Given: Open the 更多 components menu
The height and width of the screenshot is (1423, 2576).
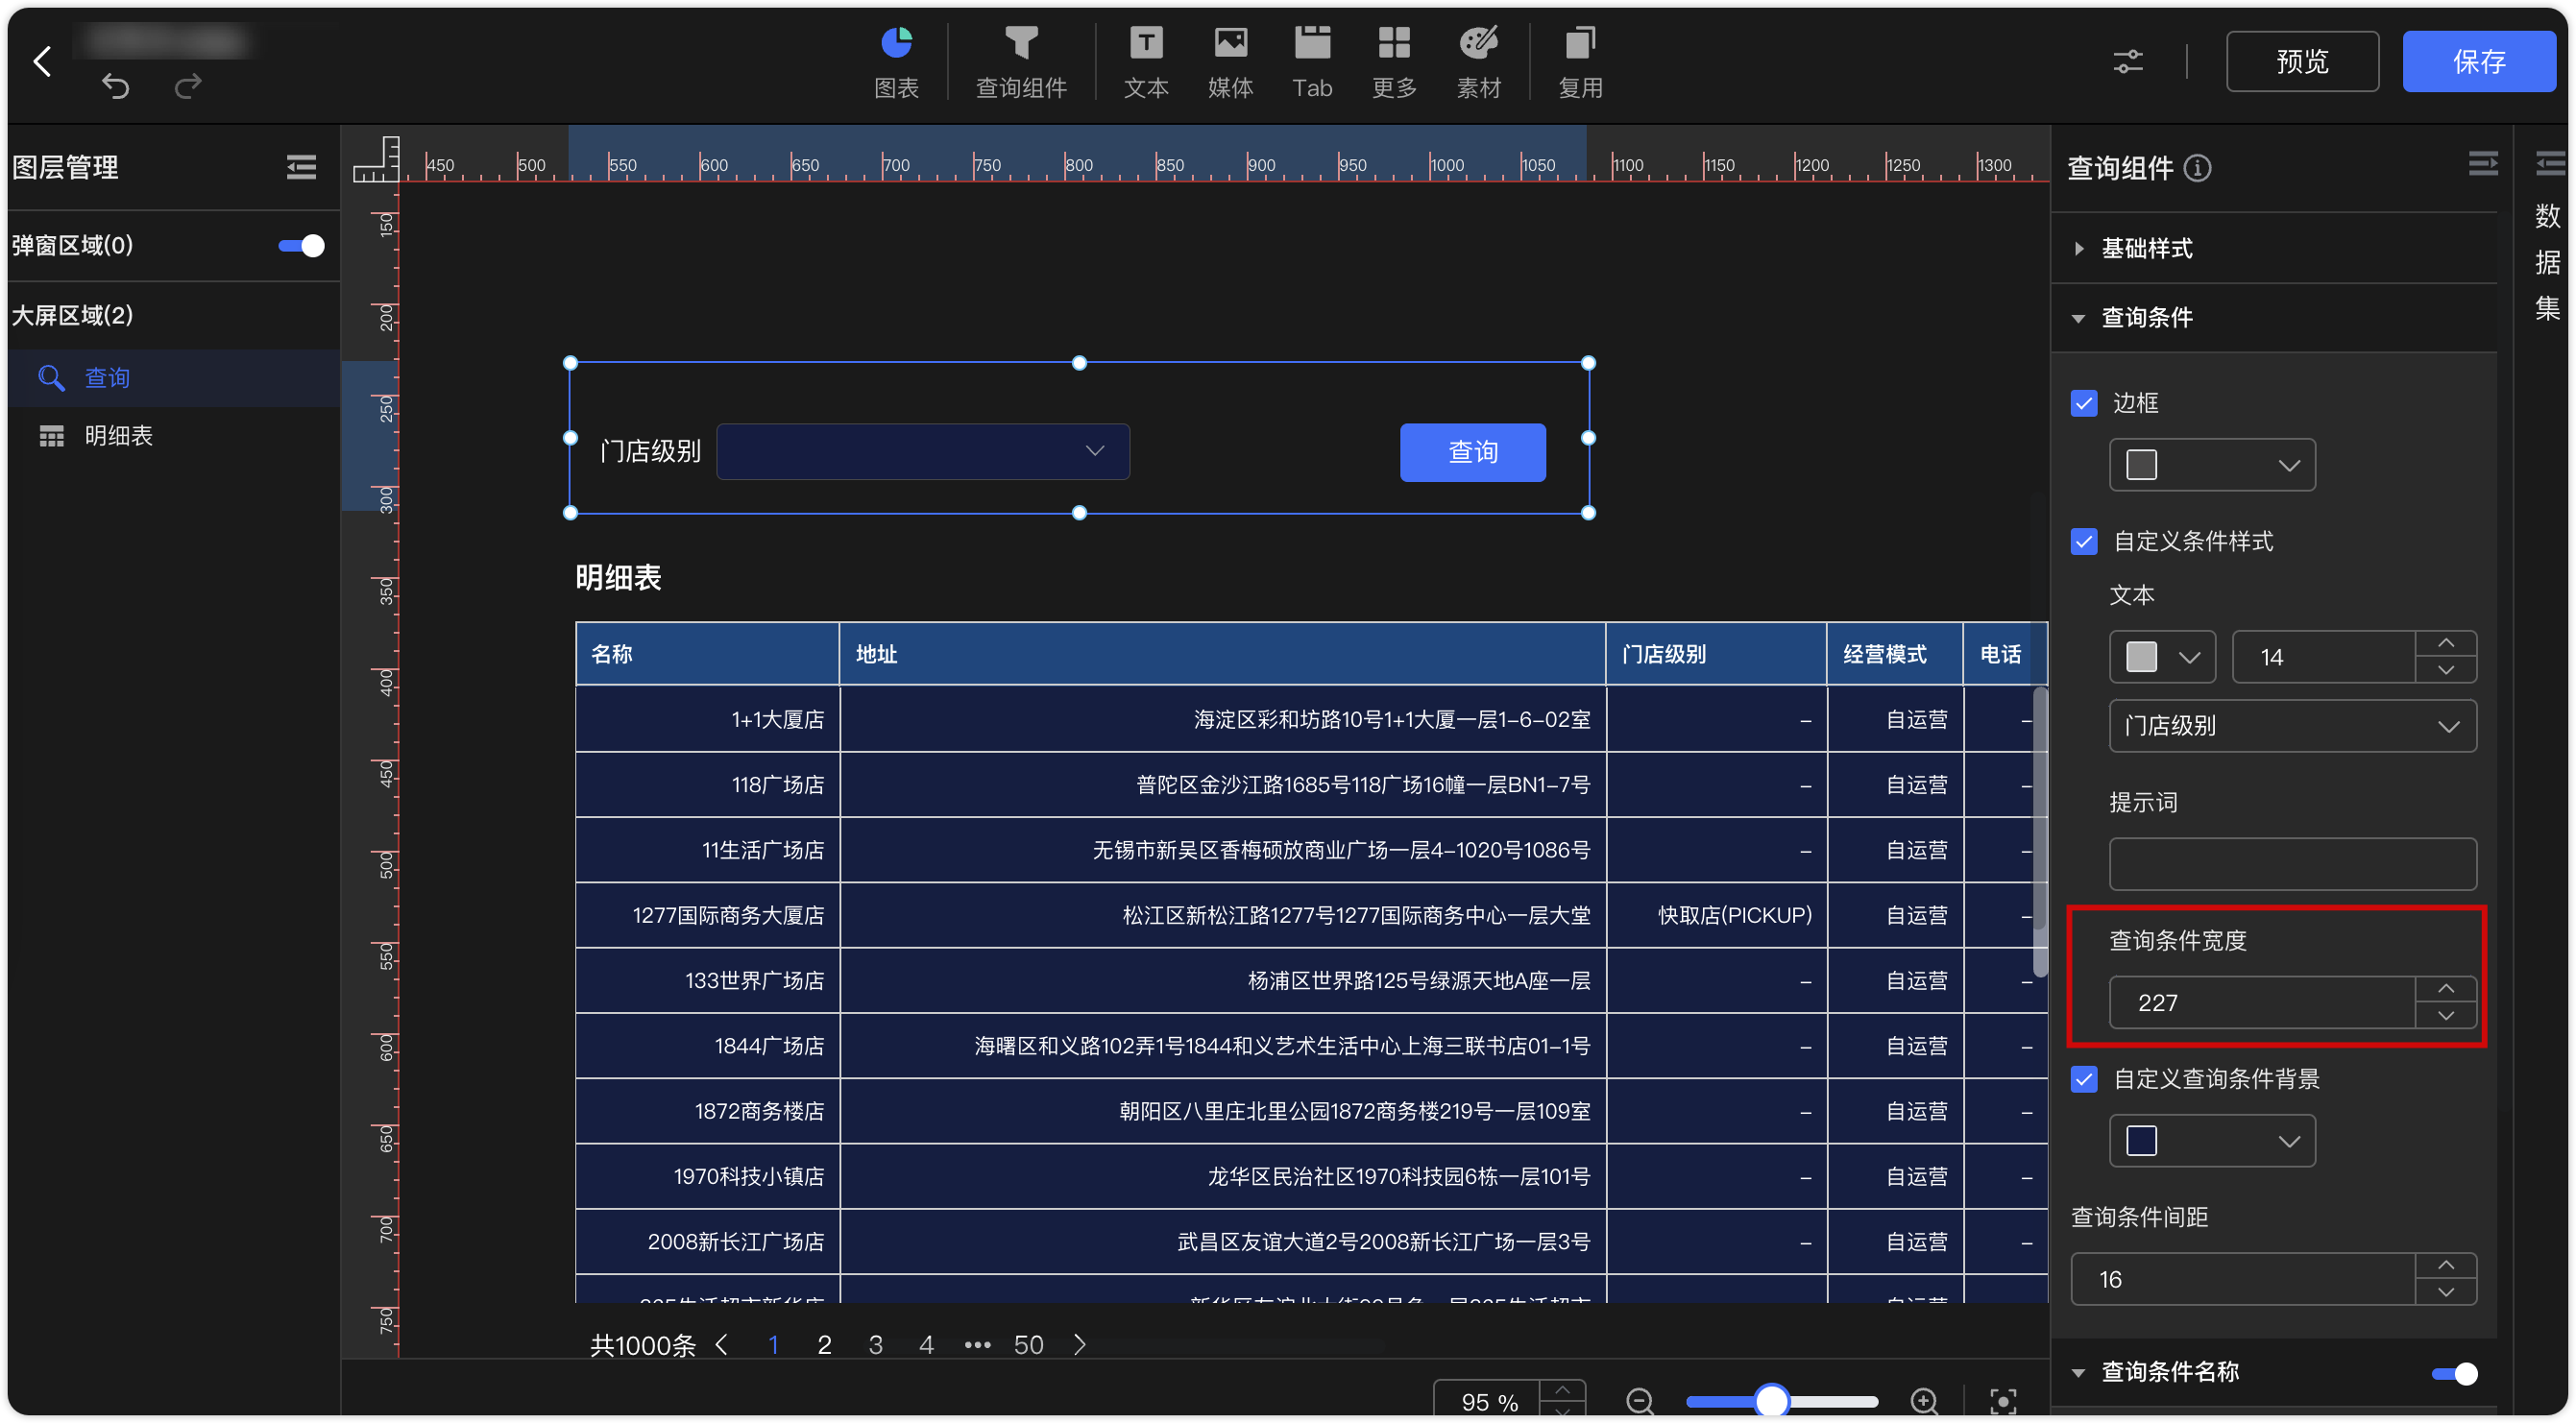Looking at the screenshot, I should [1394, 62].
